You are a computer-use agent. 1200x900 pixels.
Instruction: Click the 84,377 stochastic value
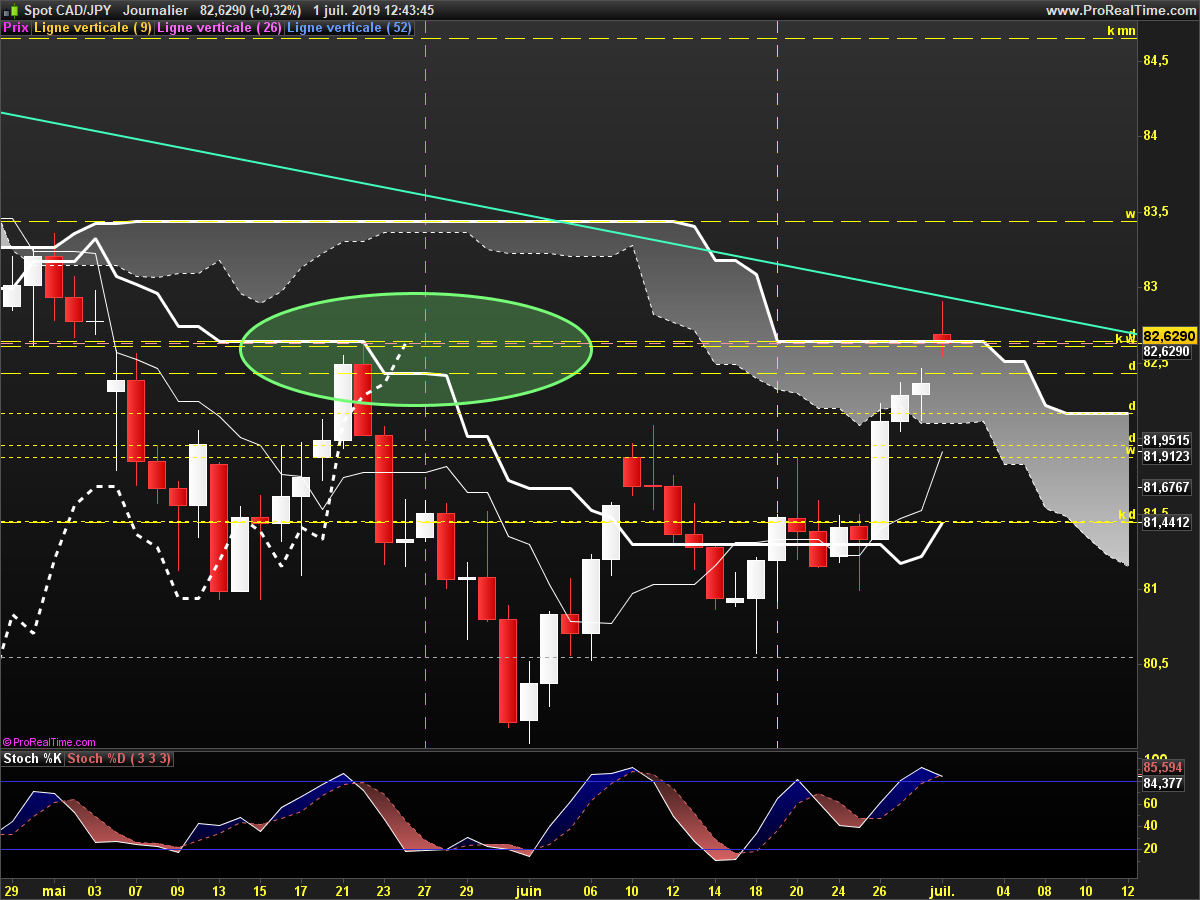tap(1162, 783)
